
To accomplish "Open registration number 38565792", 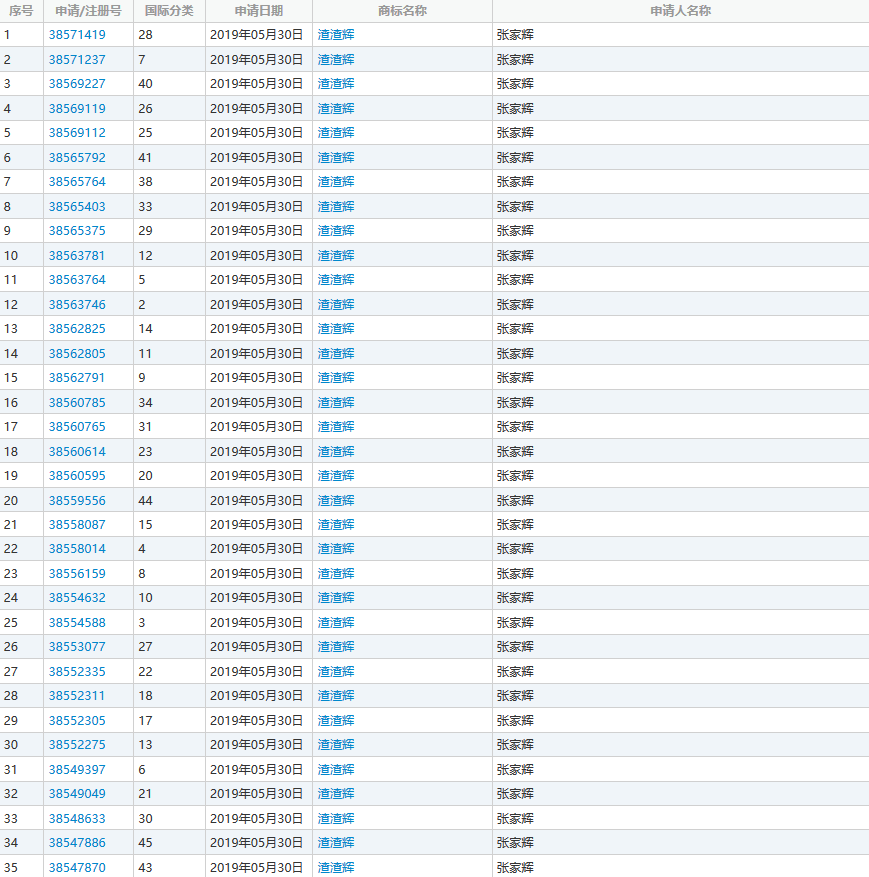I will point(77,158).
